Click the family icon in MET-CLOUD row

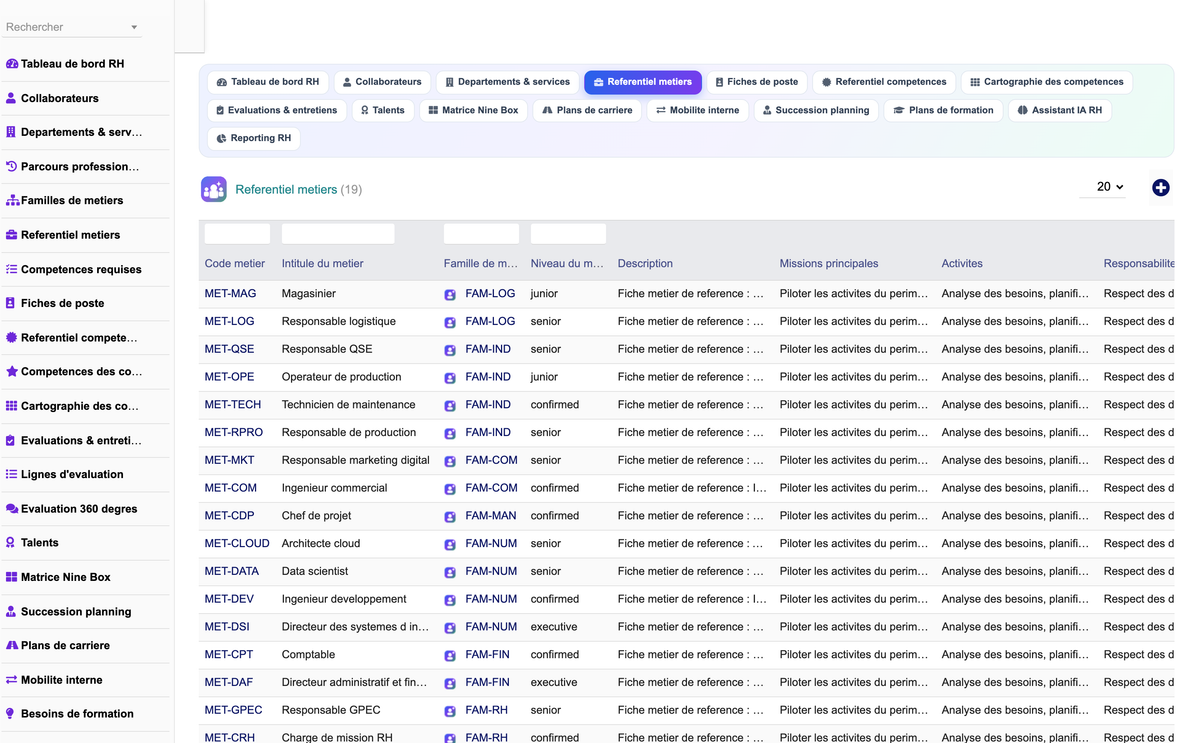[x=450, y=544]
